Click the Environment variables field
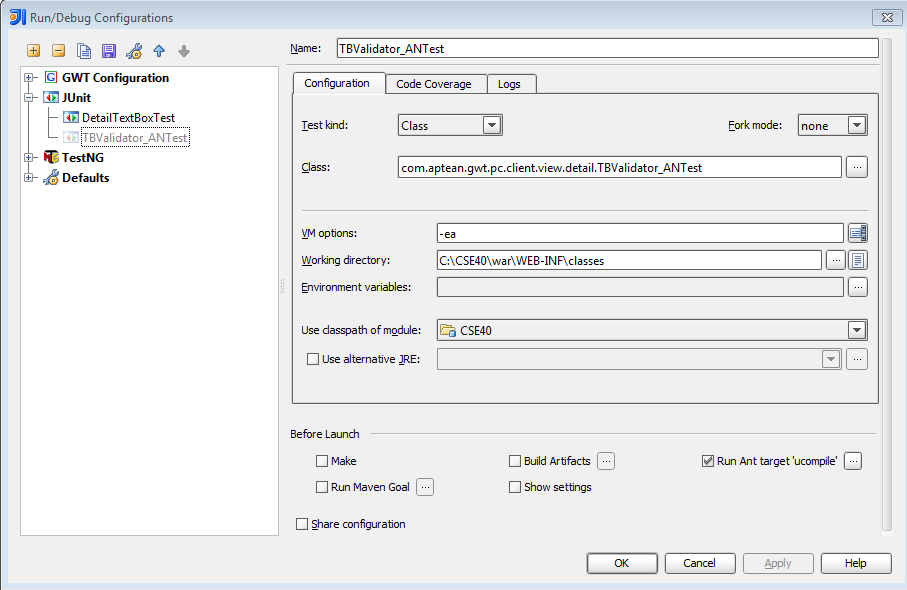The image size is (907, 590). 640,287
